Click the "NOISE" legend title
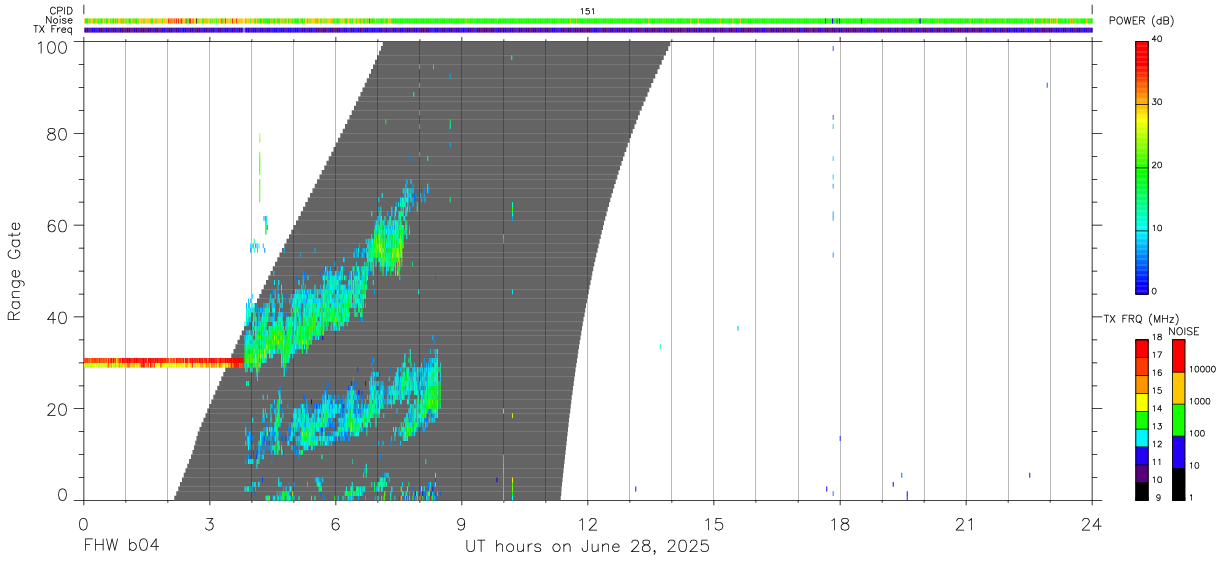This screenshot has width=1228, height=567. click(1184, 331)
